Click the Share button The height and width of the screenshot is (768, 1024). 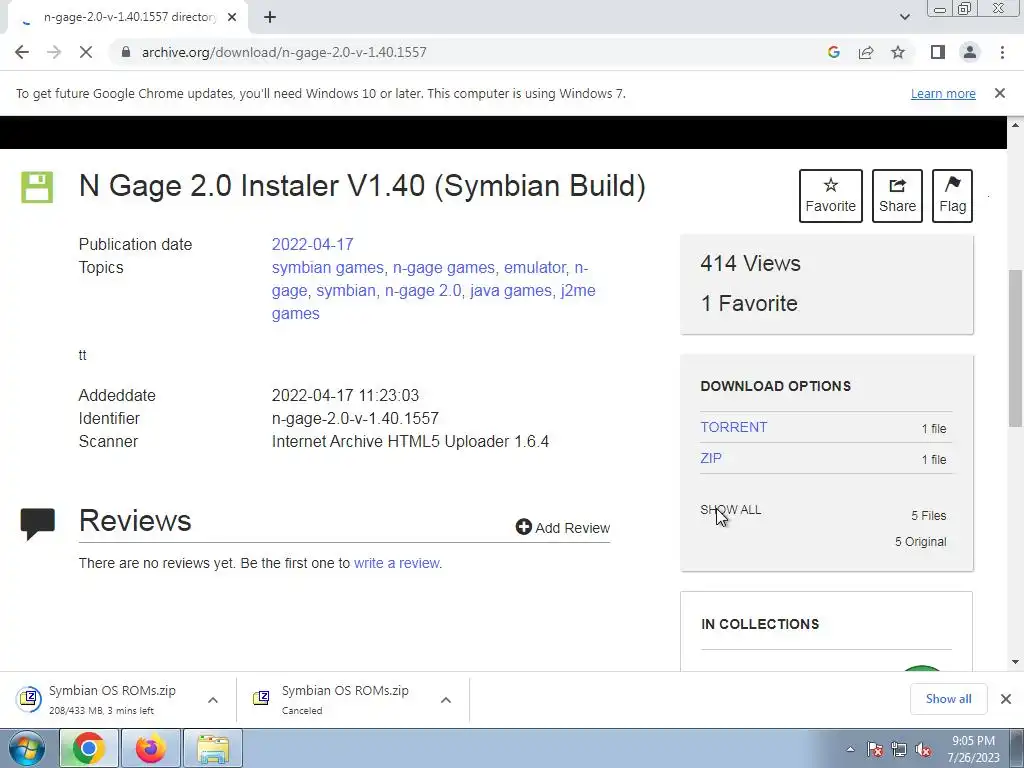(897, 196)
